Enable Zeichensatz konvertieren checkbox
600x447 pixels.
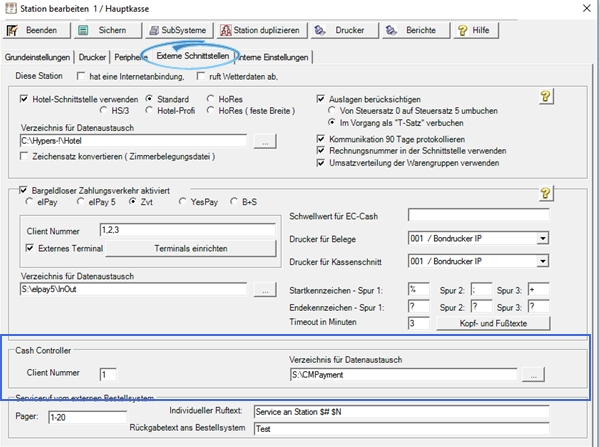click(24, 156)
